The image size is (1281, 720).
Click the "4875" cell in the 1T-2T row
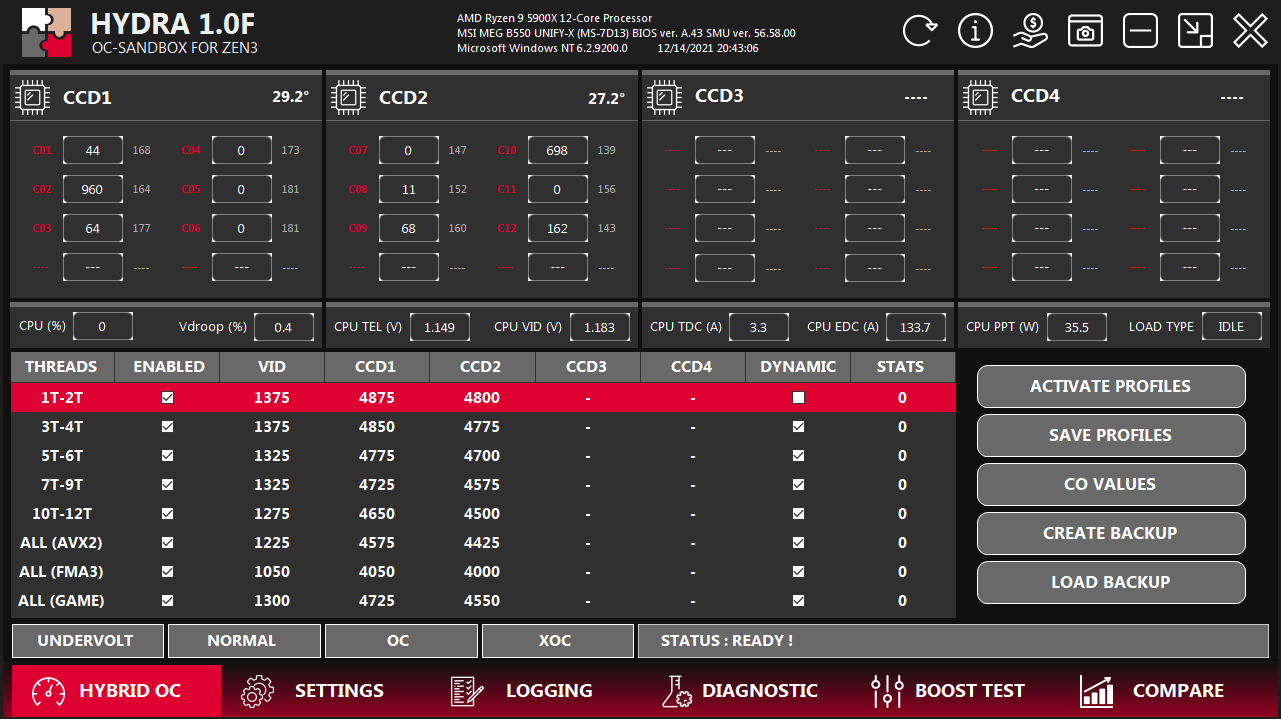click(x=377, y=398)
